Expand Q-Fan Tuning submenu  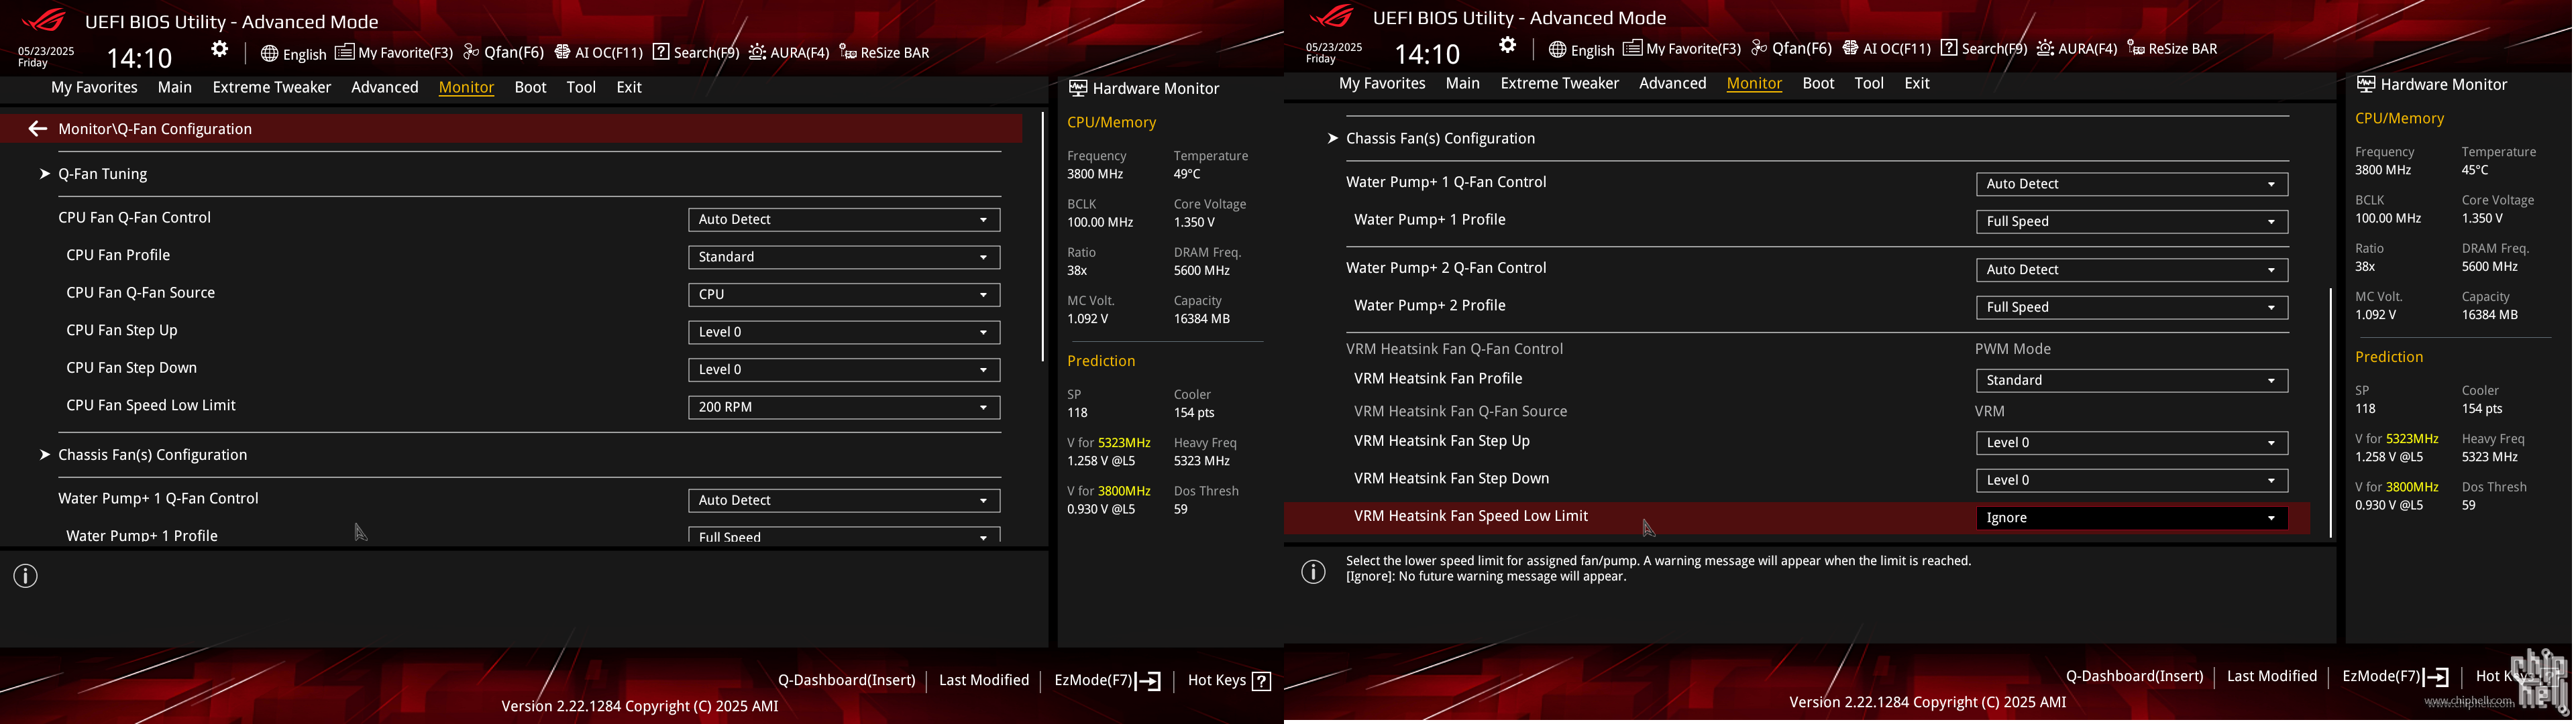pyautogui.click(x=102, y=174)
